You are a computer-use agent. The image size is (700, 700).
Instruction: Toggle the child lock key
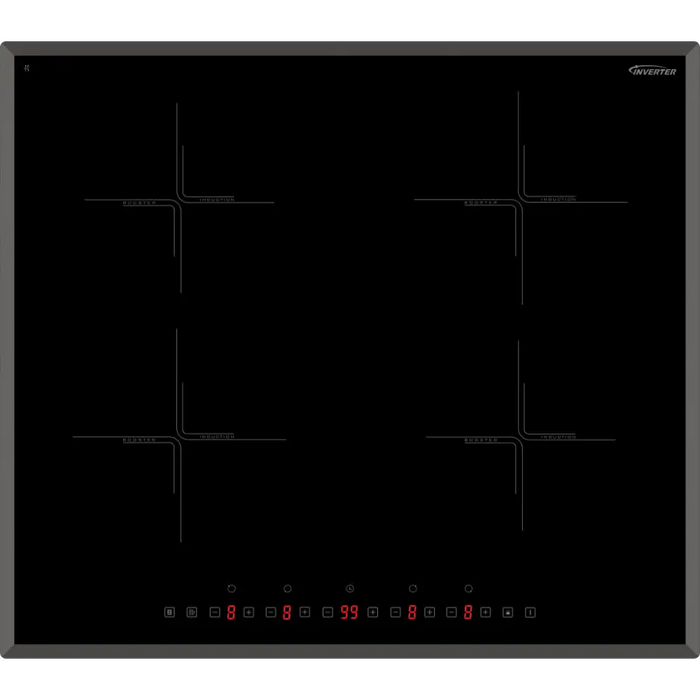click(508, 612)
